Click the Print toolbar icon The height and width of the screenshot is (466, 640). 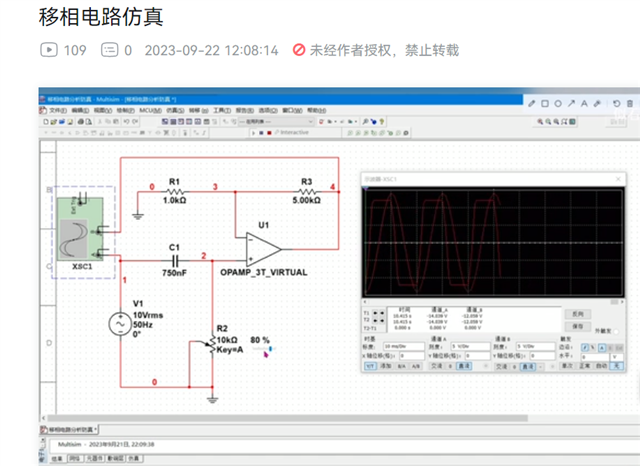point(80,122)
